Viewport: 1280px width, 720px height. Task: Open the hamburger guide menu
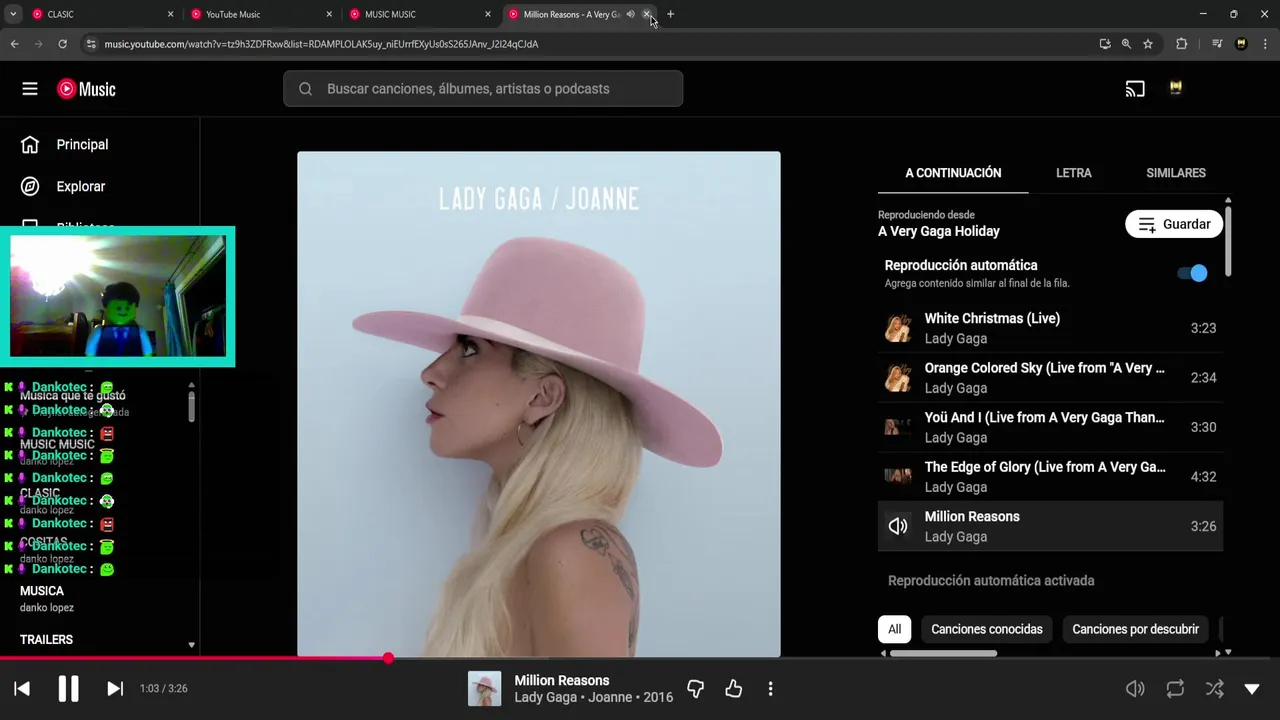tap(30, 89)
